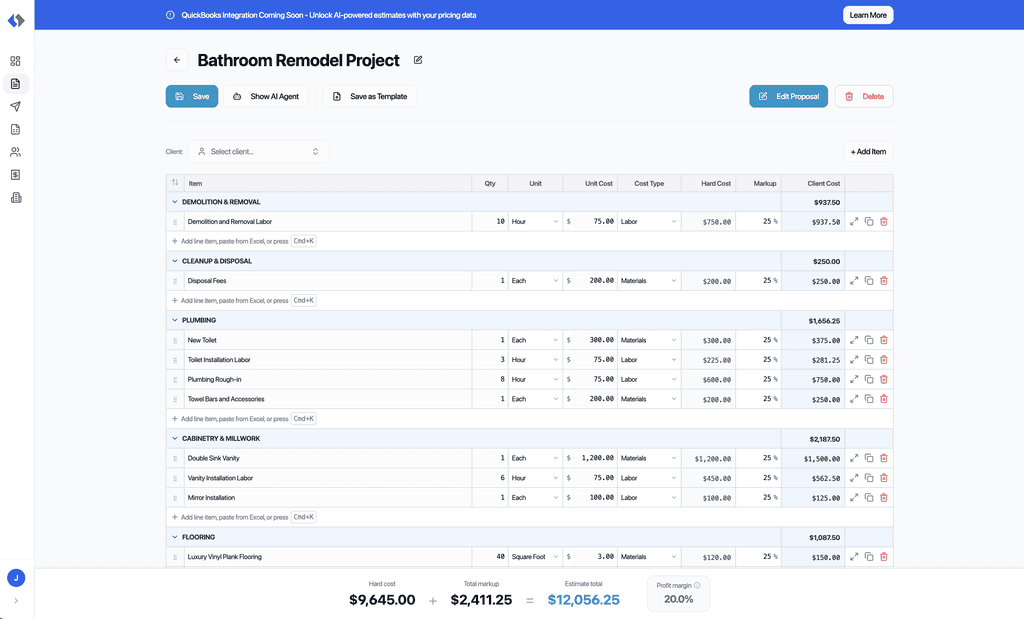Click the app logo in sidebar
The image size is (1024, 619).
(x=16, y=20)
